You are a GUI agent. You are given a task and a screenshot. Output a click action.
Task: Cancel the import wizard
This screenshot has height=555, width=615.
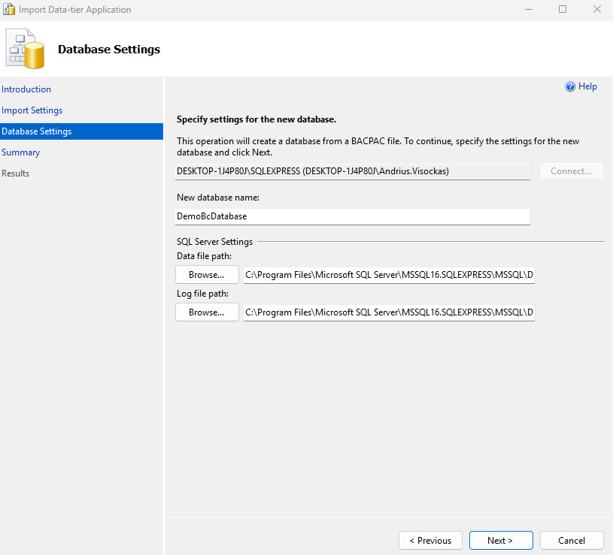click(571, 540)
